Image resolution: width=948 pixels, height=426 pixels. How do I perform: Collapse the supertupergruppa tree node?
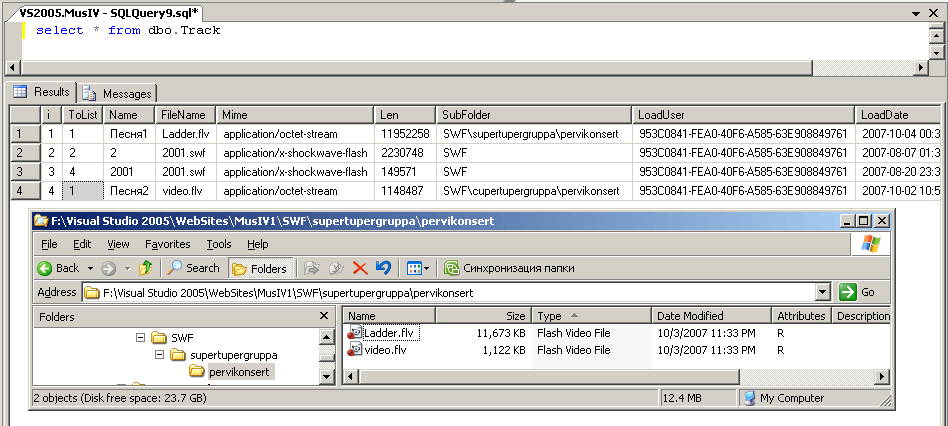coord(160,355)
